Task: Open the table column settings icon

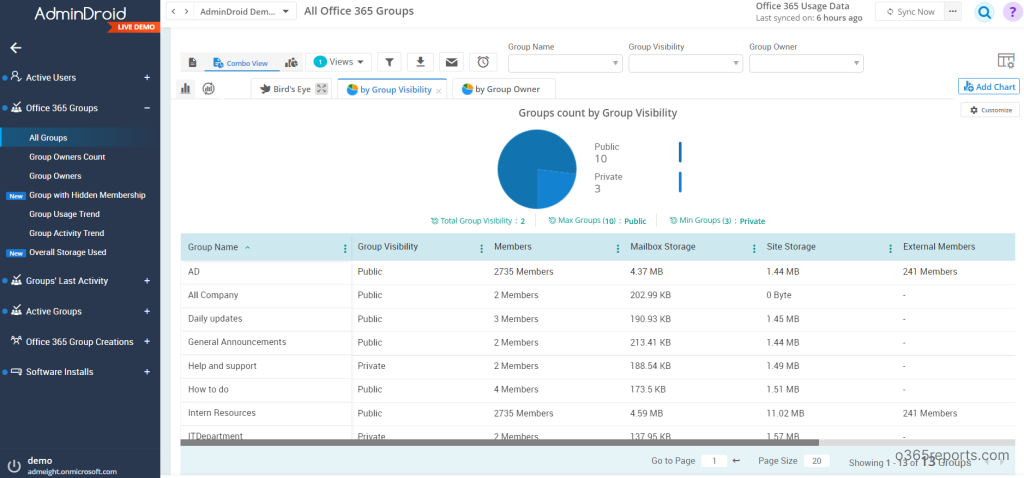Action: coord(1006,61)
